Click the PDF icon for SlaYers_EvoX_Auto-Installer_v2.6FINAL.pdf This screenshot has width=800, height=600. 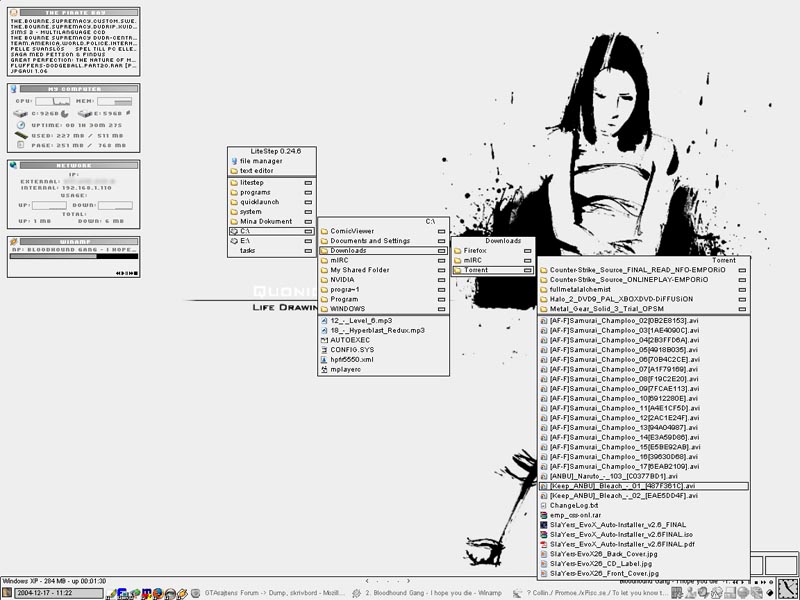tap(544, 544)
